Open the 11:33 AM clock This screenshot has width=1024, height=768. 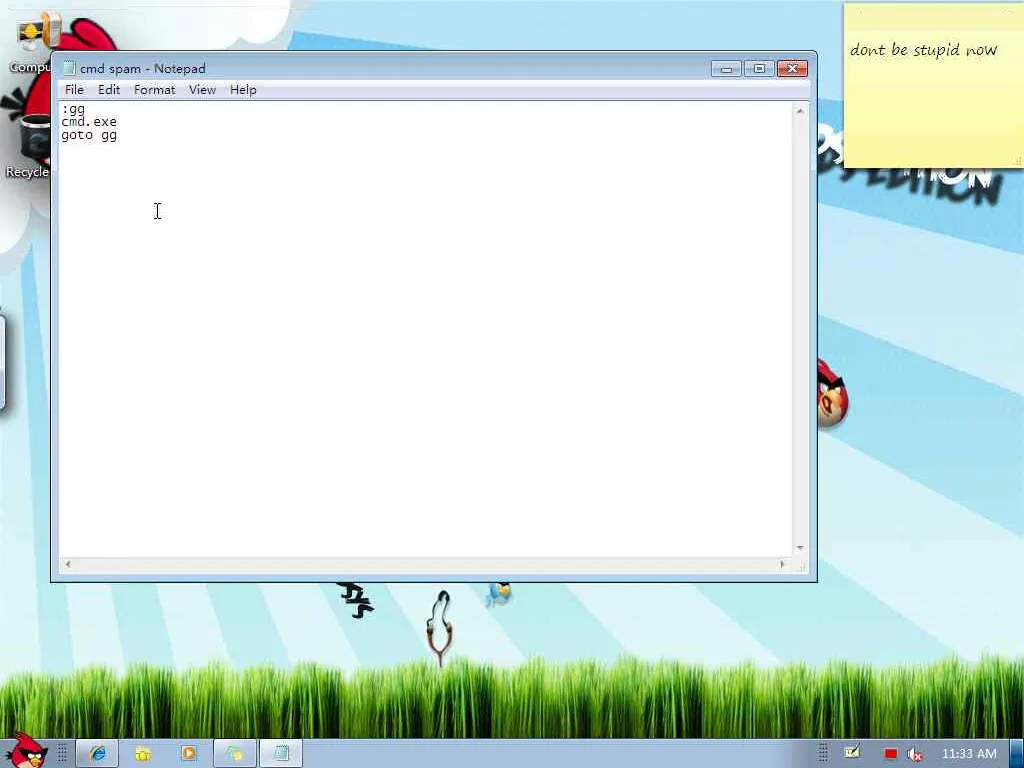tap(969, 754)
